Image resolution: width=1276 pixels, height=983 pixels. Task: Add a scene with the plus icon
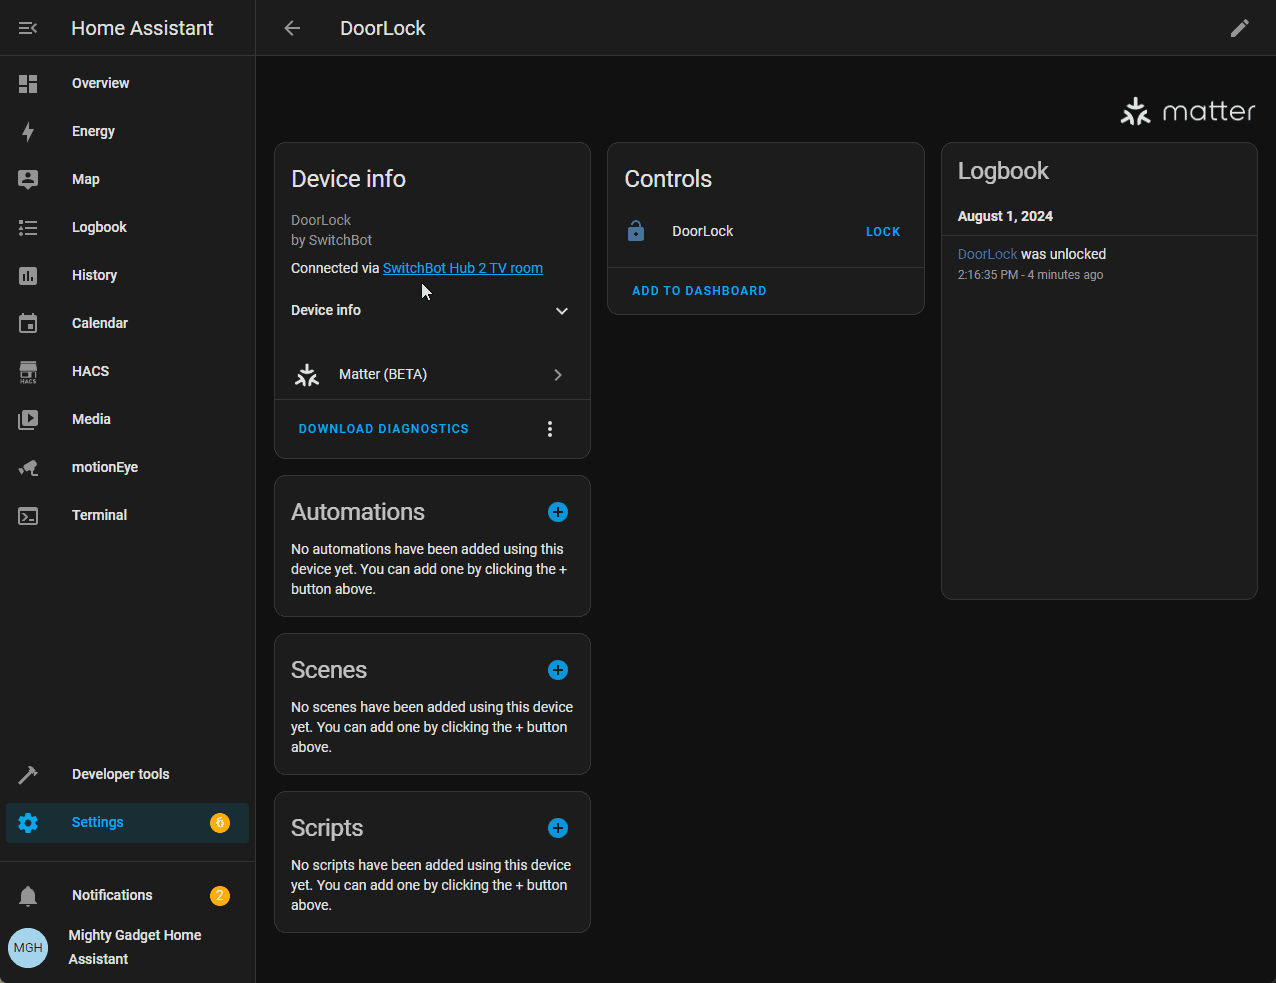point(558,670)
